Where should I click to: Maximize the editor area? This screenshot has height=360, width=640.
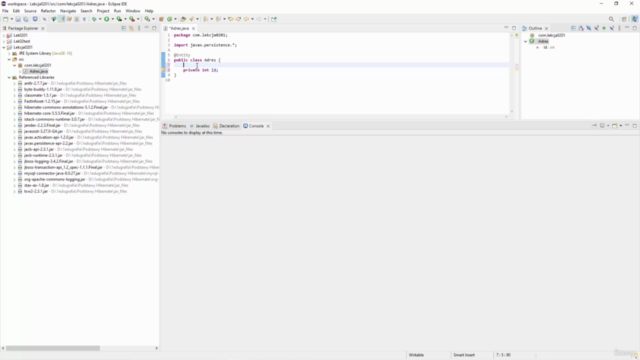pyautogui.click(x=514, y=28)
